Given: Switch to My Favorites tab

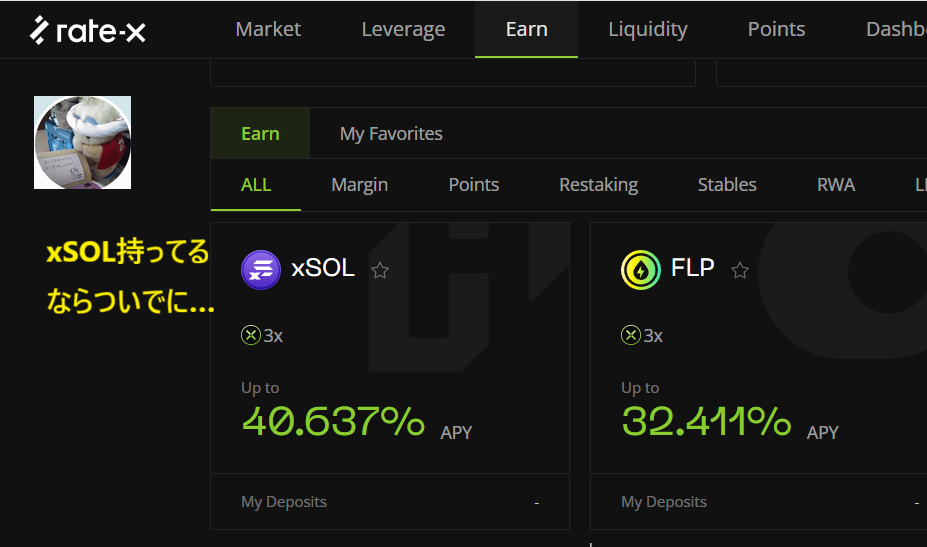Looking at the screenshot, I should [391, 134].
